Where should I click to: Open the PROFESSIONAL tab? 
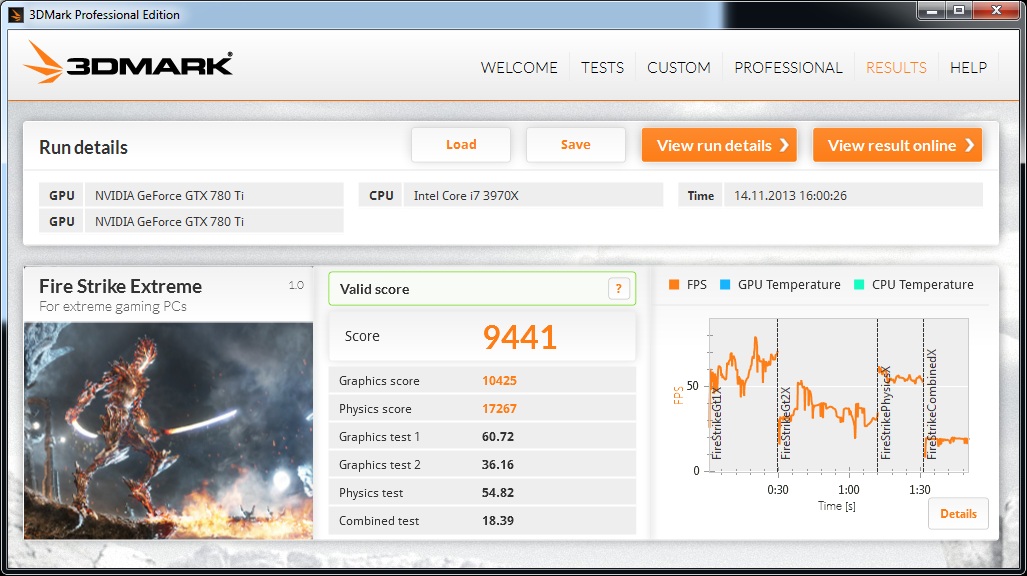(x=788, y=67)
